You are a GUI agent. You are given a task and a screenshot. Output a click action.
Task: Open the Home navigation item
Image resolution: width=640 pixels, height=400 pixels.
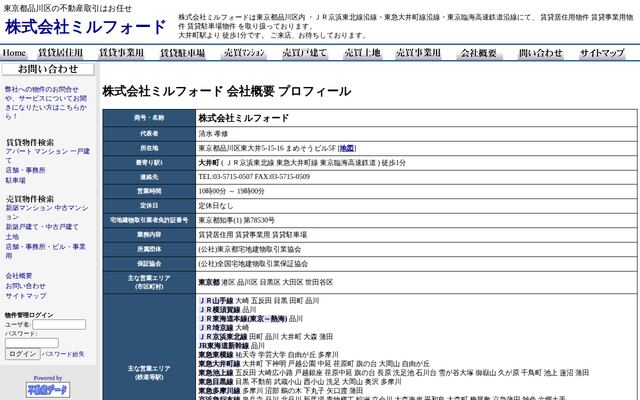pyautogui.click(x=14, y=53)
